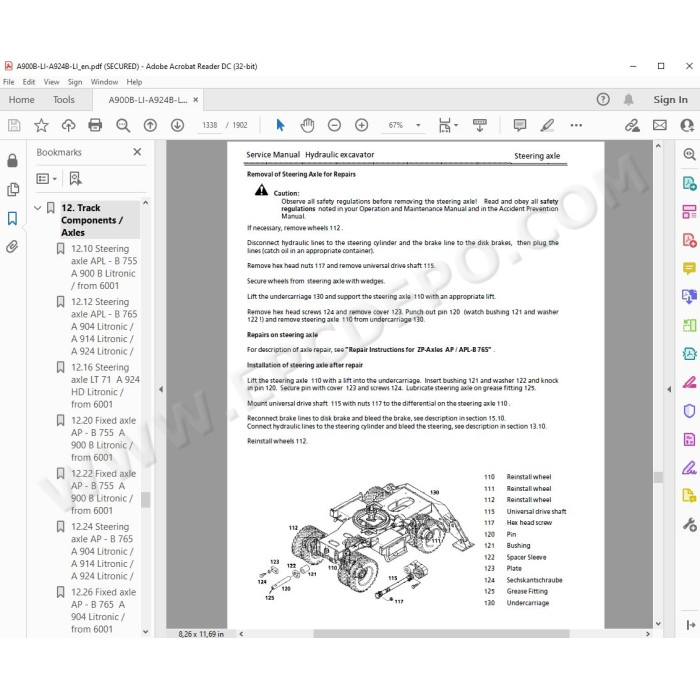Screen dimensions: 700x700
Task: Share a link to the file icon
Action: (632, 125)
